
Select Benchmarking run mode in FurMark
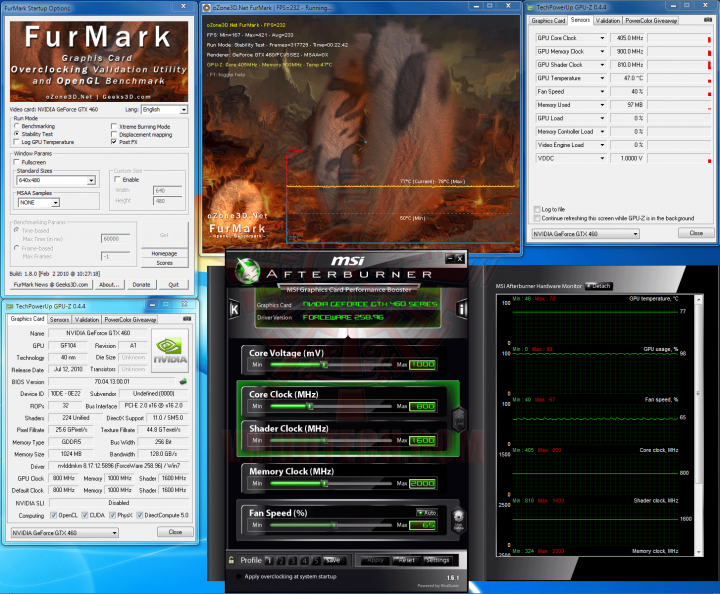pos(17,126)
